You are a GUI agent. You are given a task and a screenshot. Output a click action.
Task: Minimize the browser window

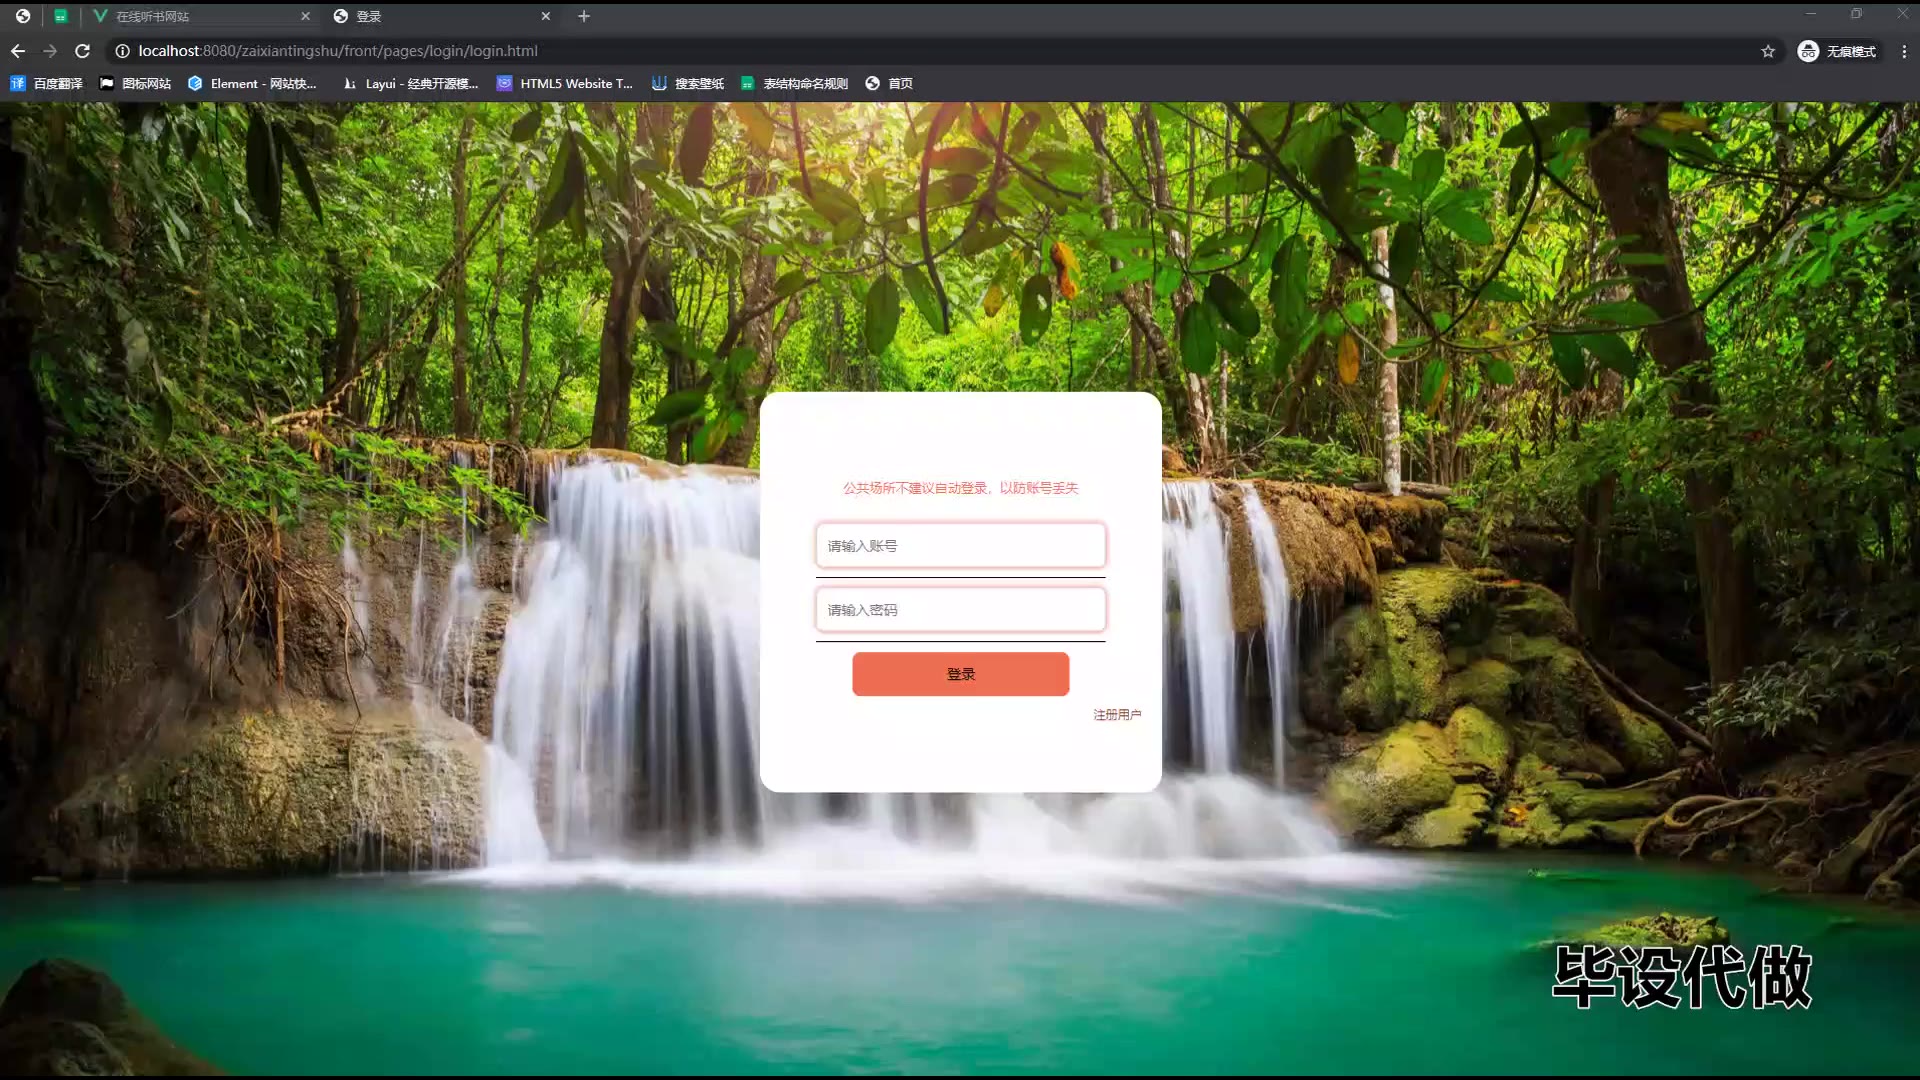tap(1810, 14)
